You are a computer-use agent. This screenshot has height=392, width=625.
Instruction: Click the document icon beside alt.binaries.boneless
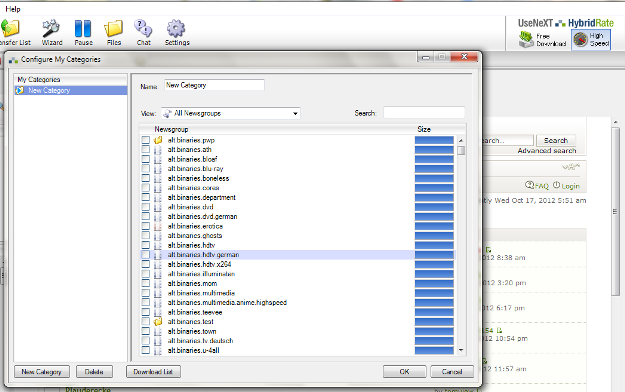pos(158,178)
